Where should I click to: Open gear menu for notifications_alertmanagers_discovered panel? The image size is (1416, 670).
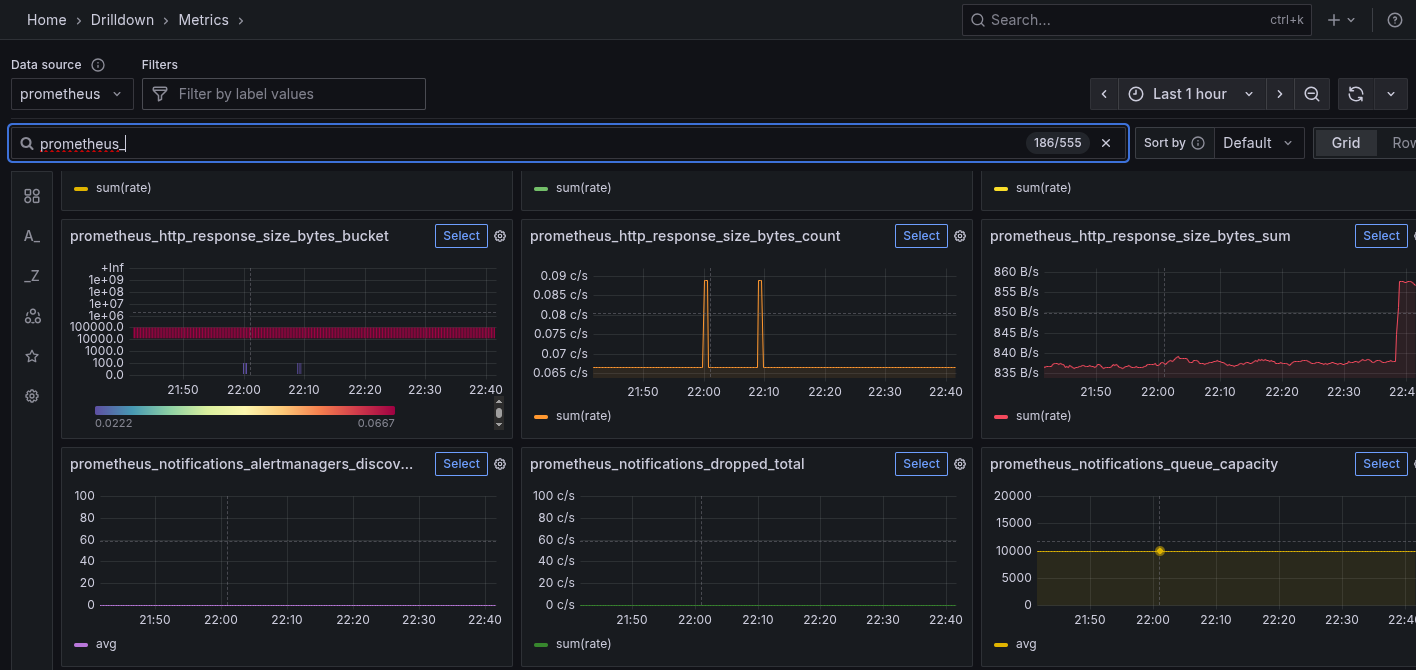[500, 464]
